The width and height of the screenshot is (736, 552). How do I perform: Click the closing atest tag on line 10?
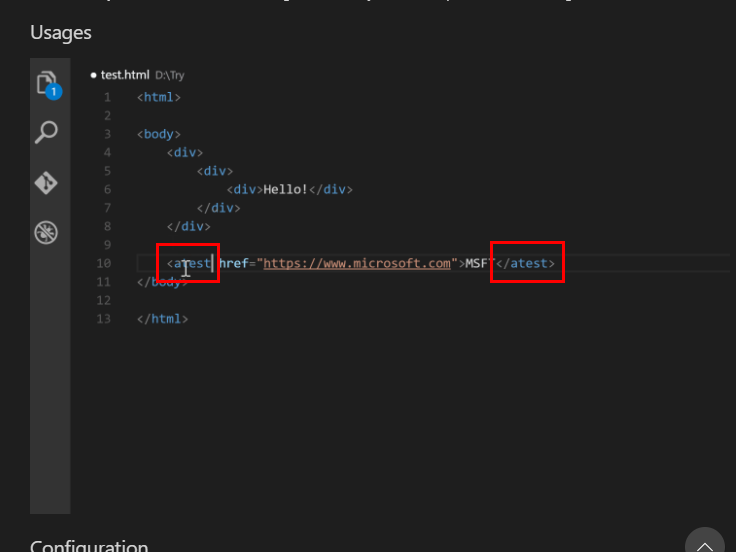pos(525,263)
